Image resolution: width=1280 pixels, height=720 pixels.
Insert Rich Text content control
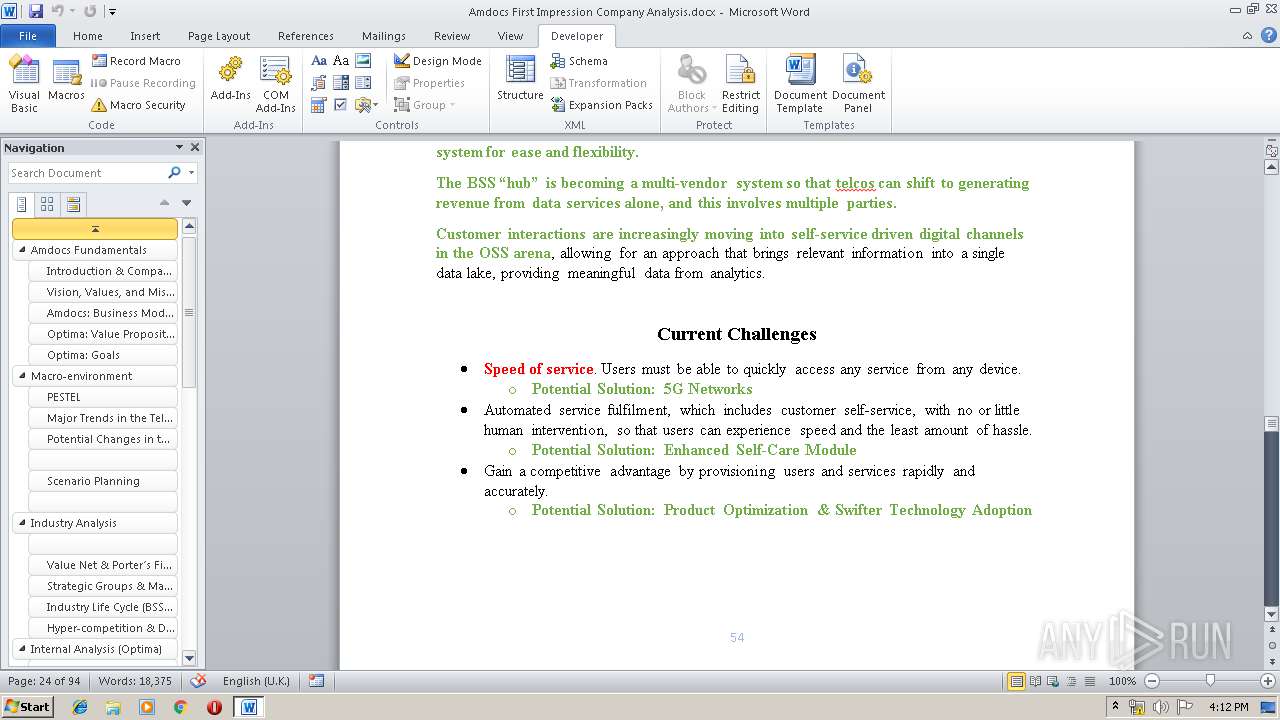click(x=319, y=61)
